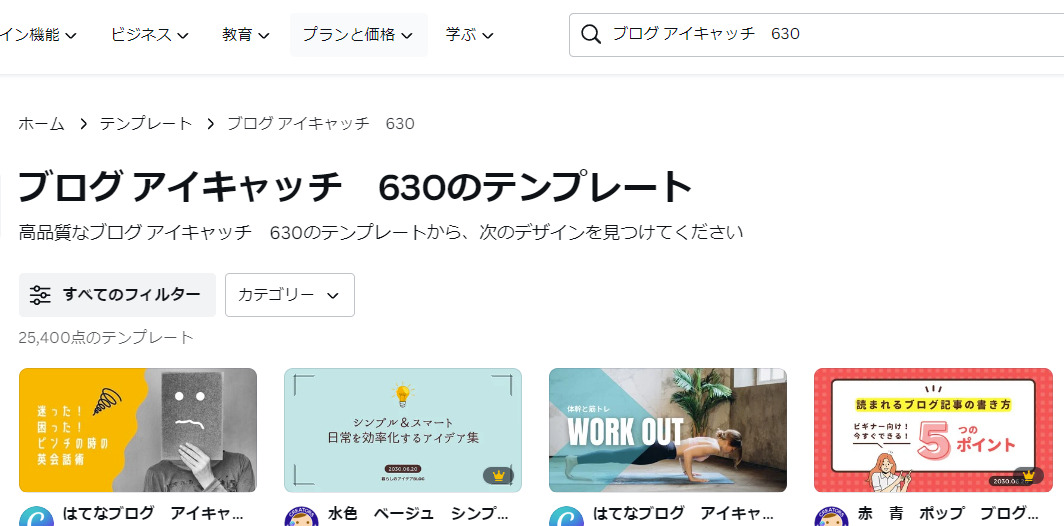Go to ホーム breadcrumb link
Viewport: 1064px width, 526px height.
(x=41, y=124)
